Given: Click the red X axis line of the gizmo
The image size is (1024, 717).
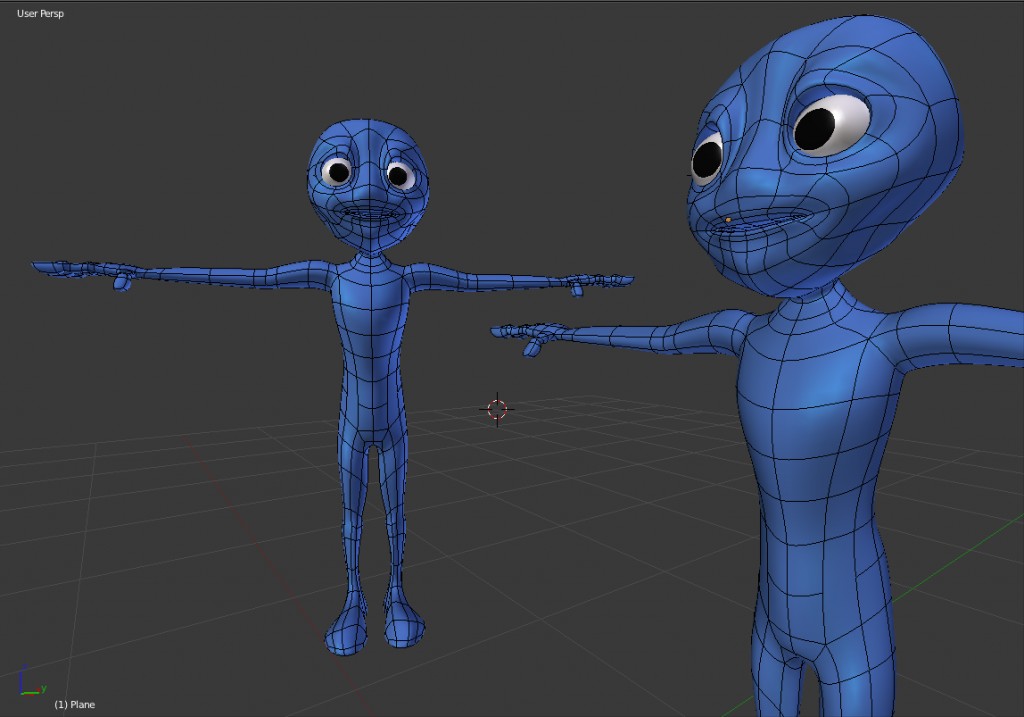Looking at the screenshot, I should pyautogui.click(x=31, y=694).
